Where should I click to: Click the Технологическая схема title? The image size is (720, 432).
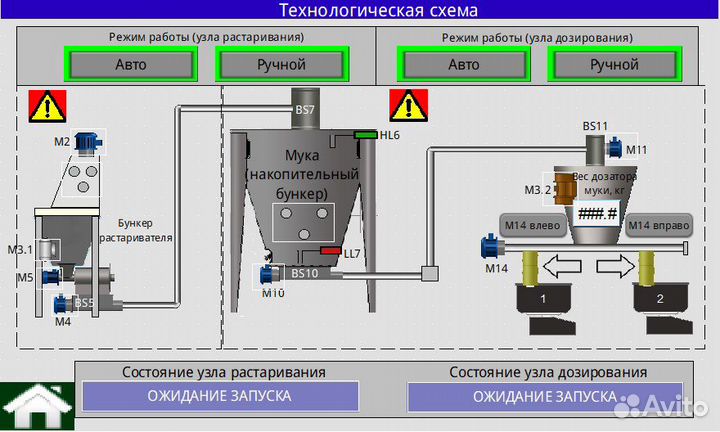[378, 10]
